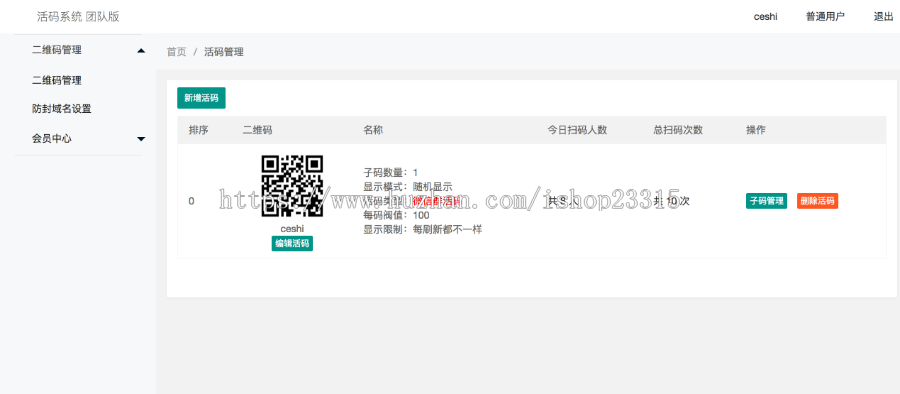
Task: Click 每码阀值：100 text
Action: pyautogui.click(x=397, y=215)
